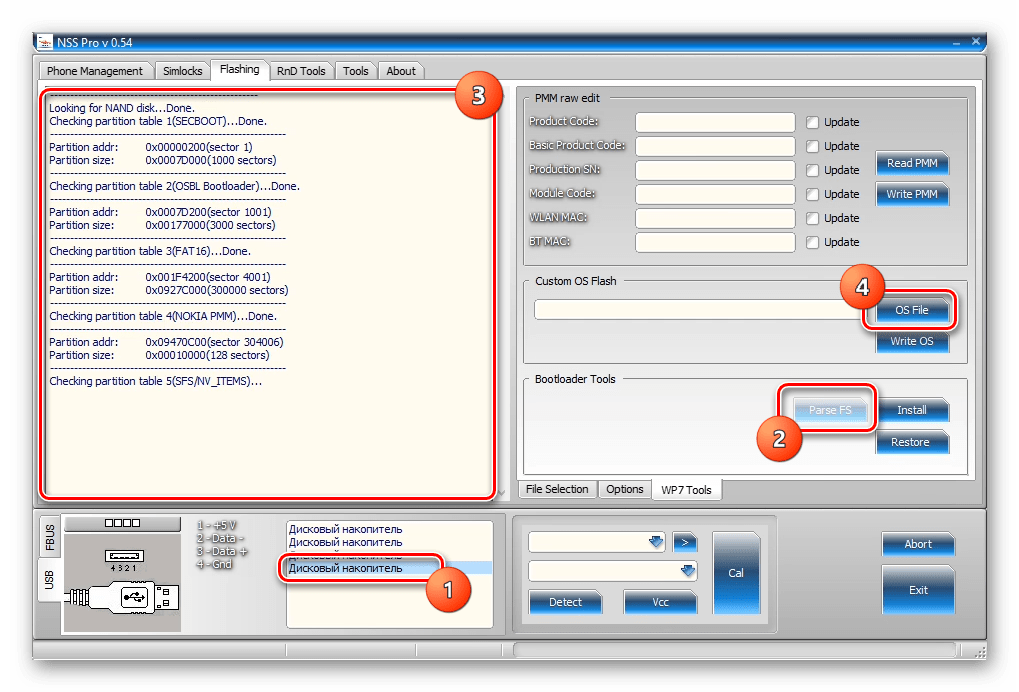Viewport: 1019px width, 692px height.
Task: Select the WP7 Tools tab
Action: [686, 490]
